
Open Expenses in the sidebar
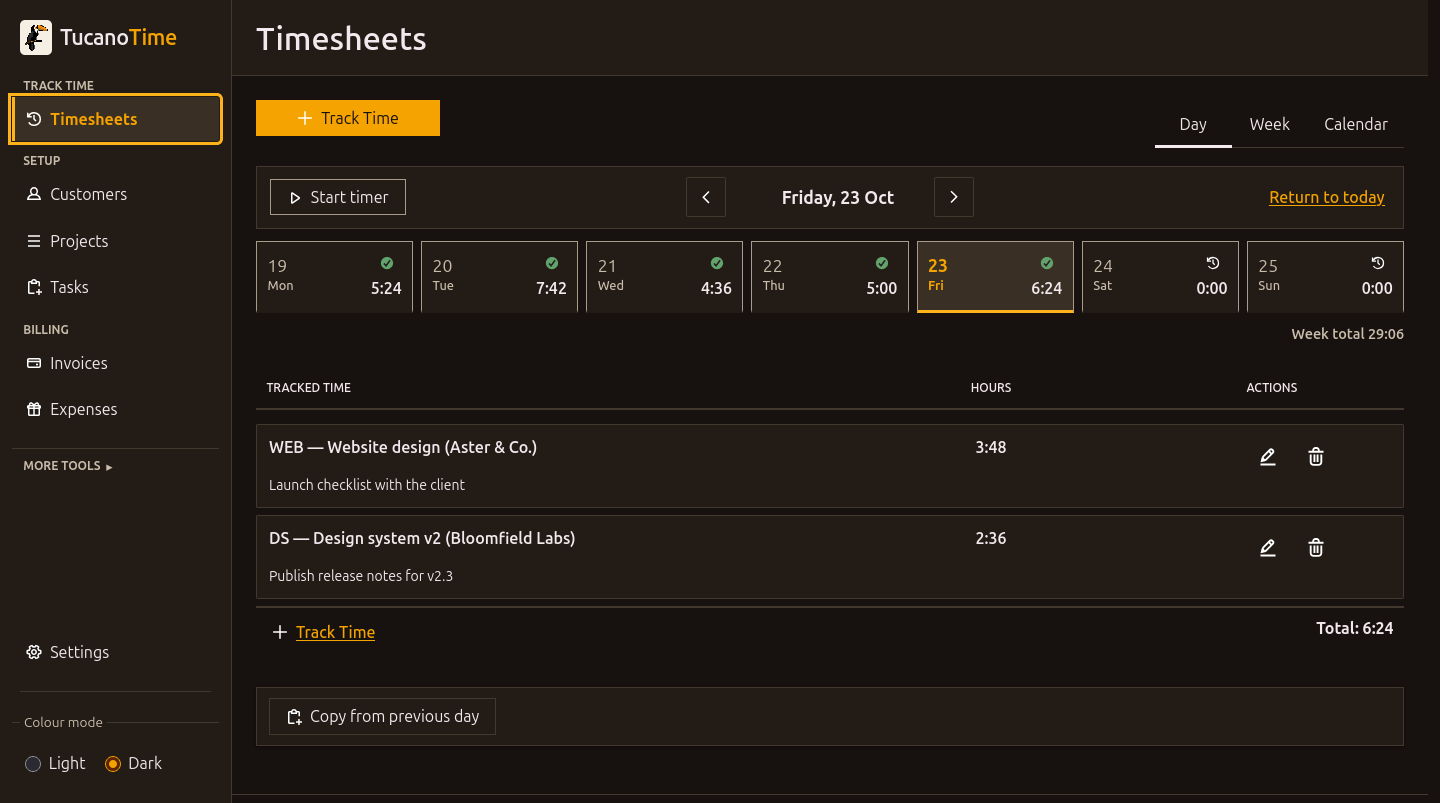tap(116, 409)
